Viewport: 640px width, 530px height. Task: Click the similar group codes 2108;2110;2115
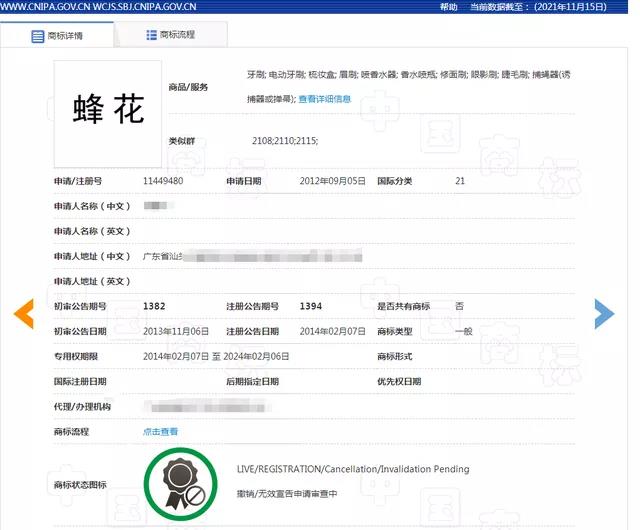coord(285,141)
